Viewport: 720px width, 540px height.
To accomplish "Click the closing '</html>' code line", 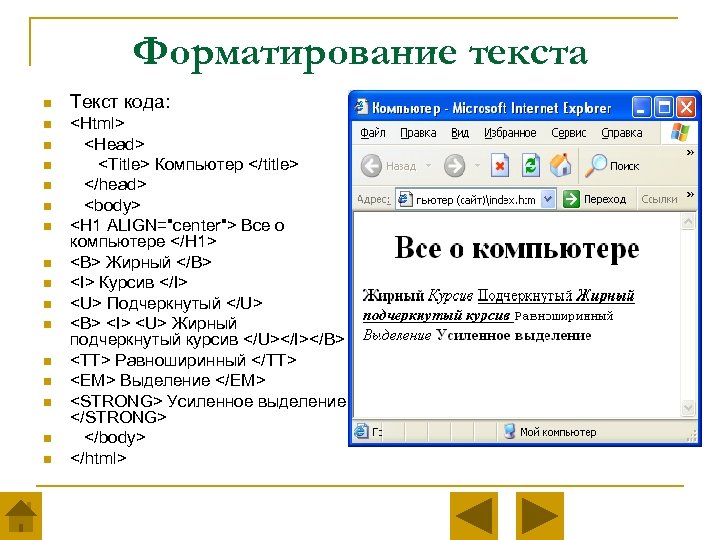I will point(98,458).
